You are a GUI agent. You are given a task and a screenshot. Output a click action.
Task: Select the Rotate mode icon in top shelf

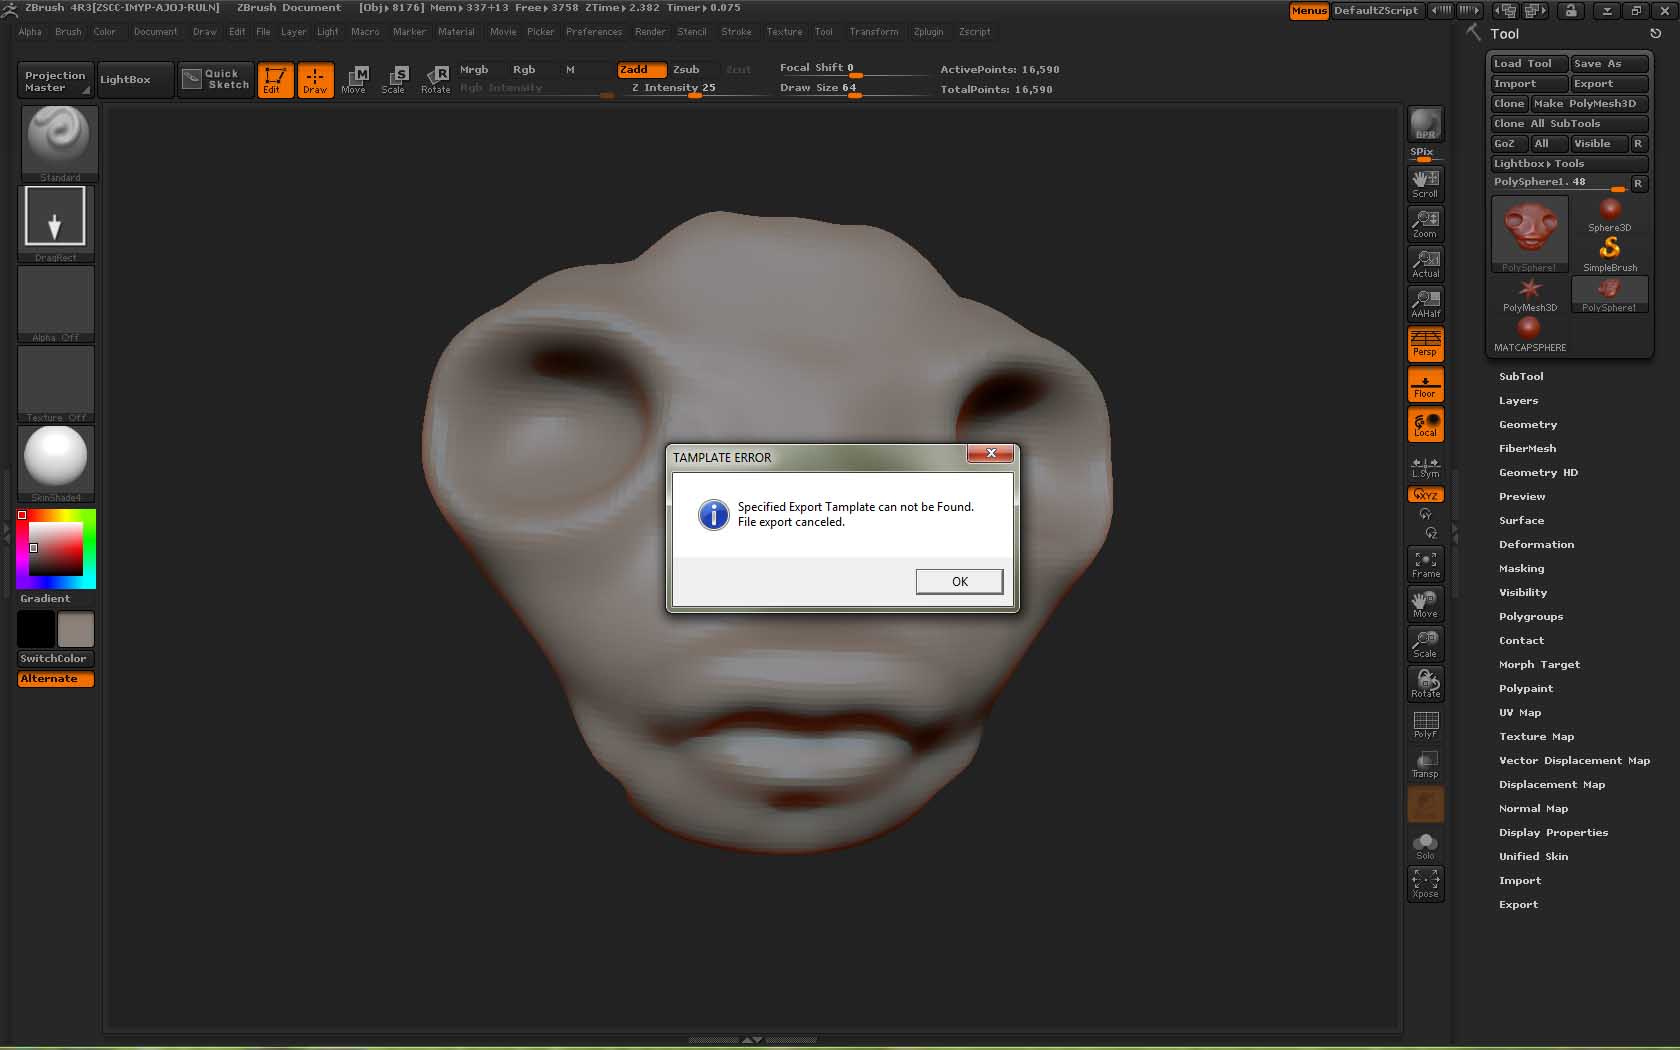coord(435,80)
